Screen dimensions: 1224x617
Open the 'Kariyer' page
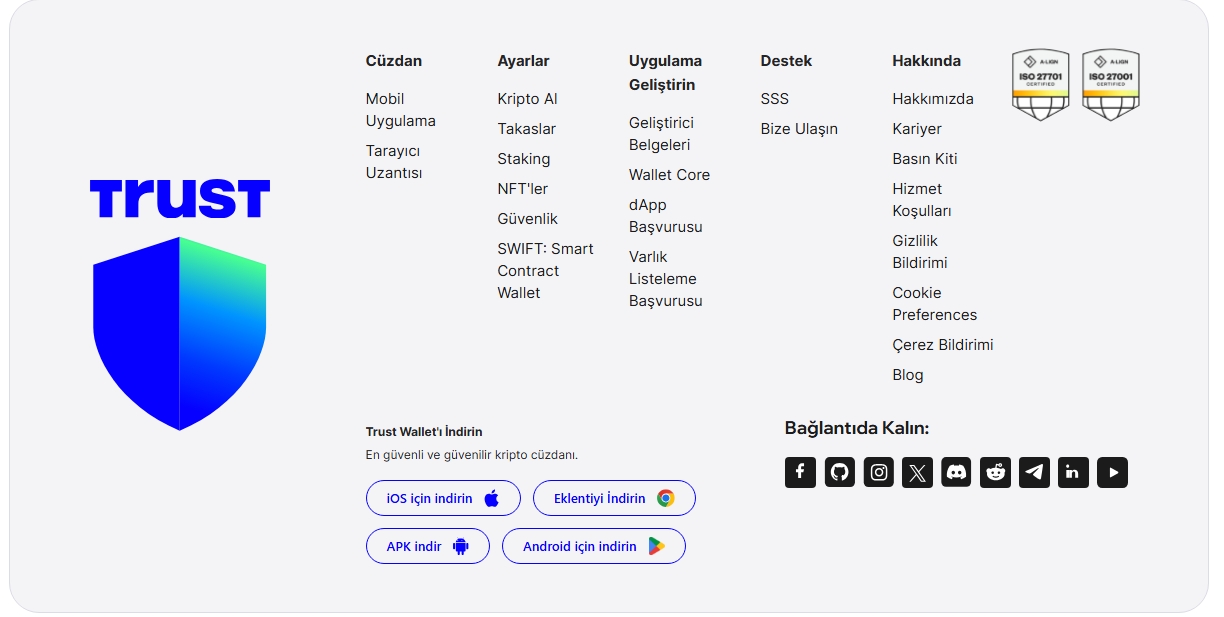coord(917,128)
